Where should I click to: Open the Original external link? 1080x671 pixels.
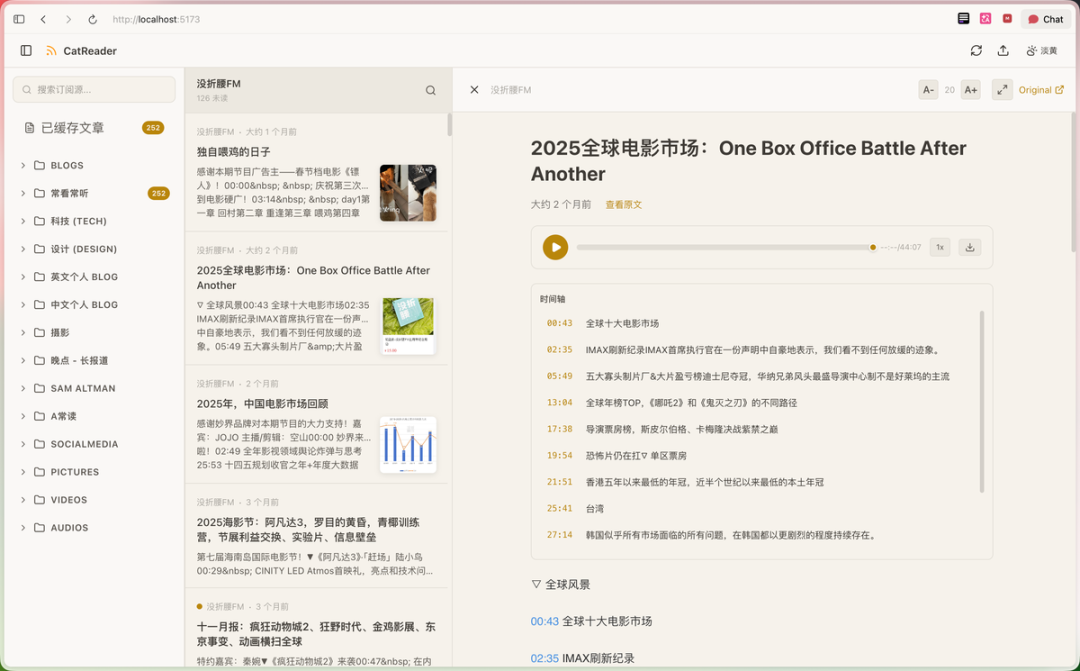point(1041,90)
